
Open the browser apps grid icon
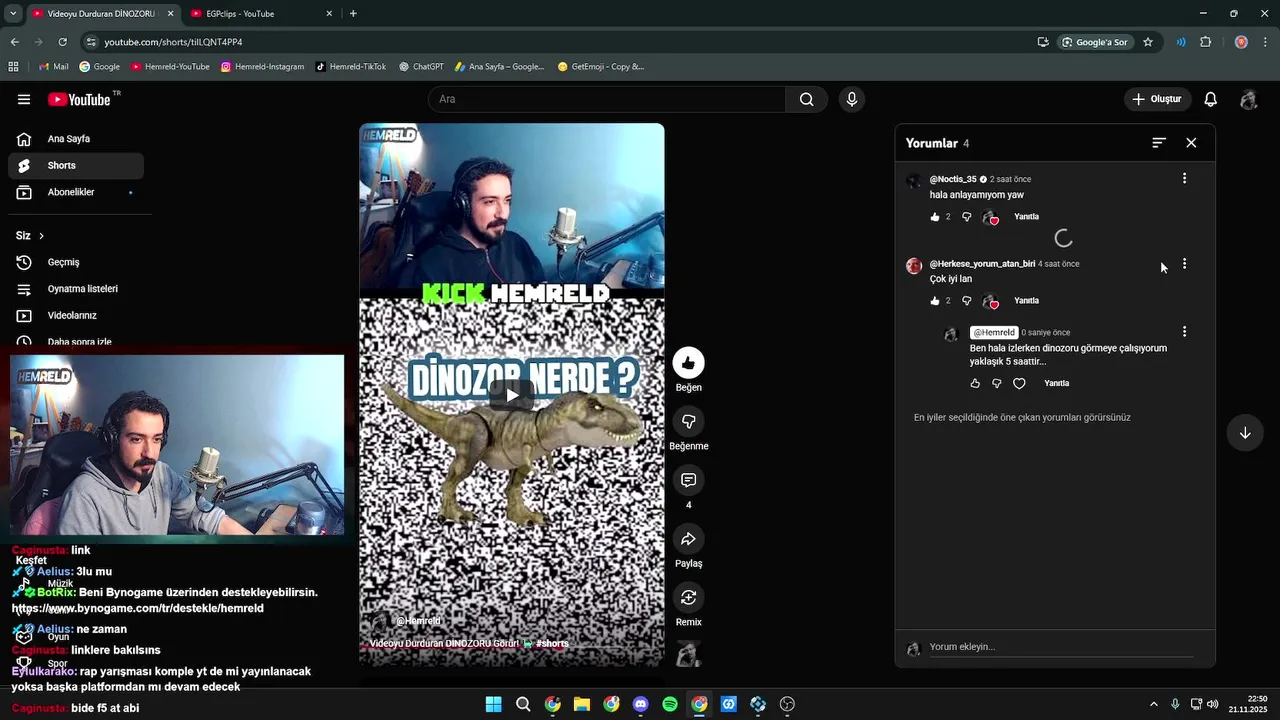13,67
